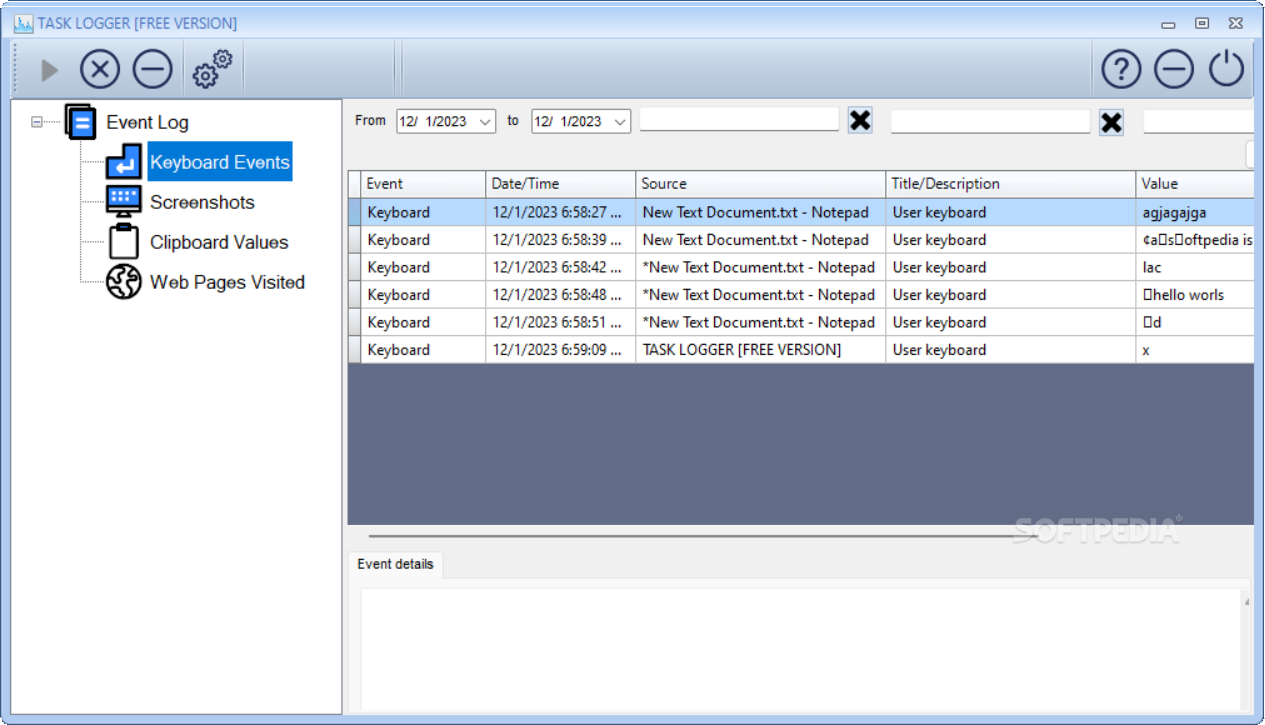The height and width of the screenshot is (725, 1265).
Task: Click the Event Log document icon
Action: 81,122
